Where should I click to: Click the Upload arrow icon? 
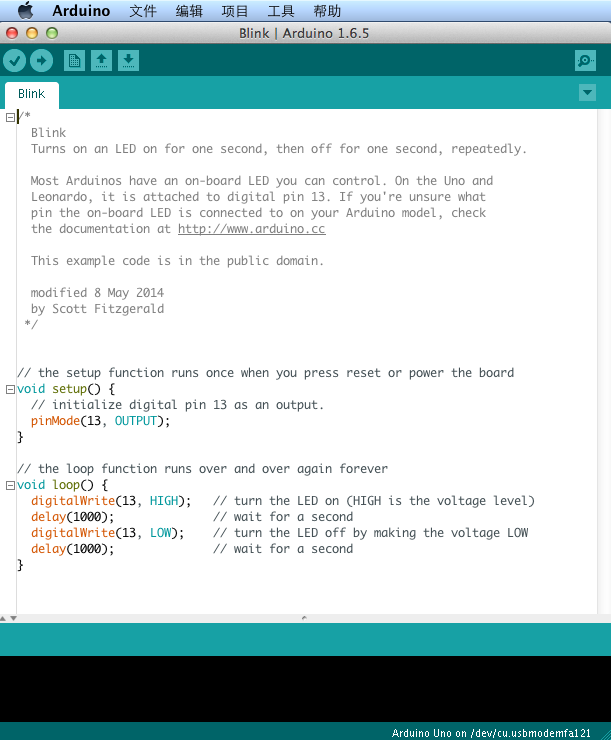pyautogui.click(x=41, y=61)
